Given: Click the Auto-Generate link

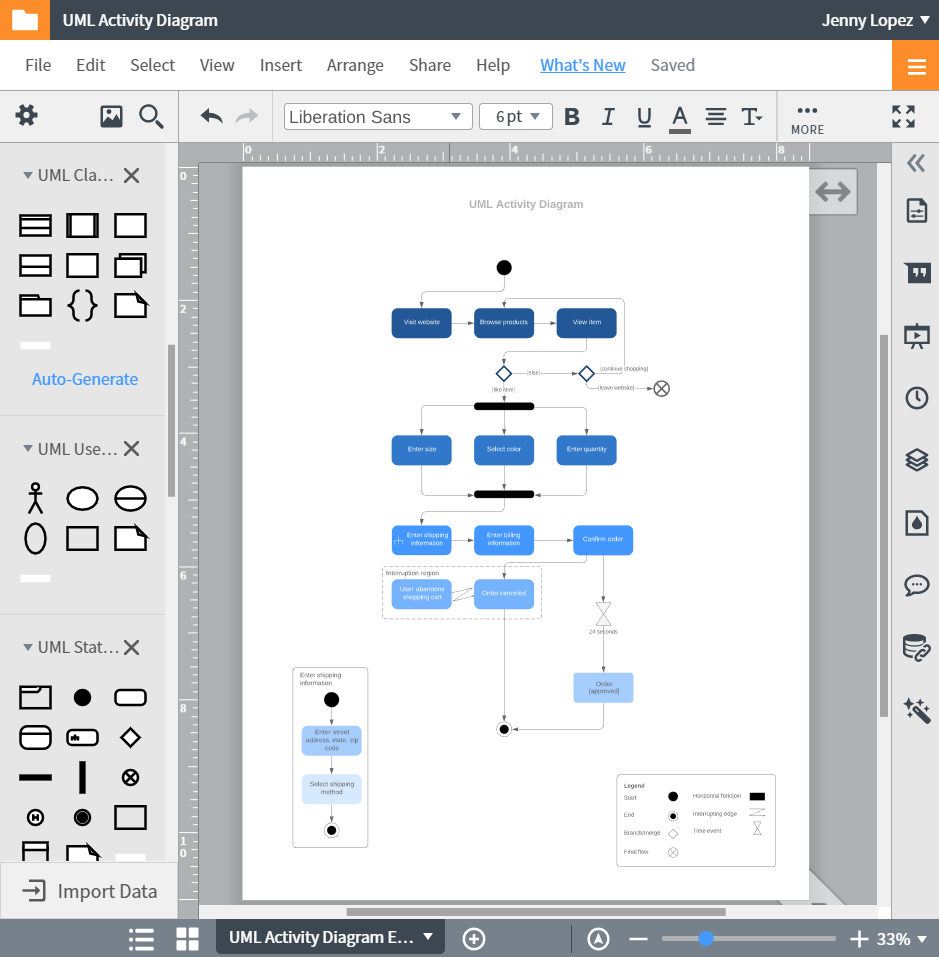Looking at the screenshot, I should tap(85, 379).
